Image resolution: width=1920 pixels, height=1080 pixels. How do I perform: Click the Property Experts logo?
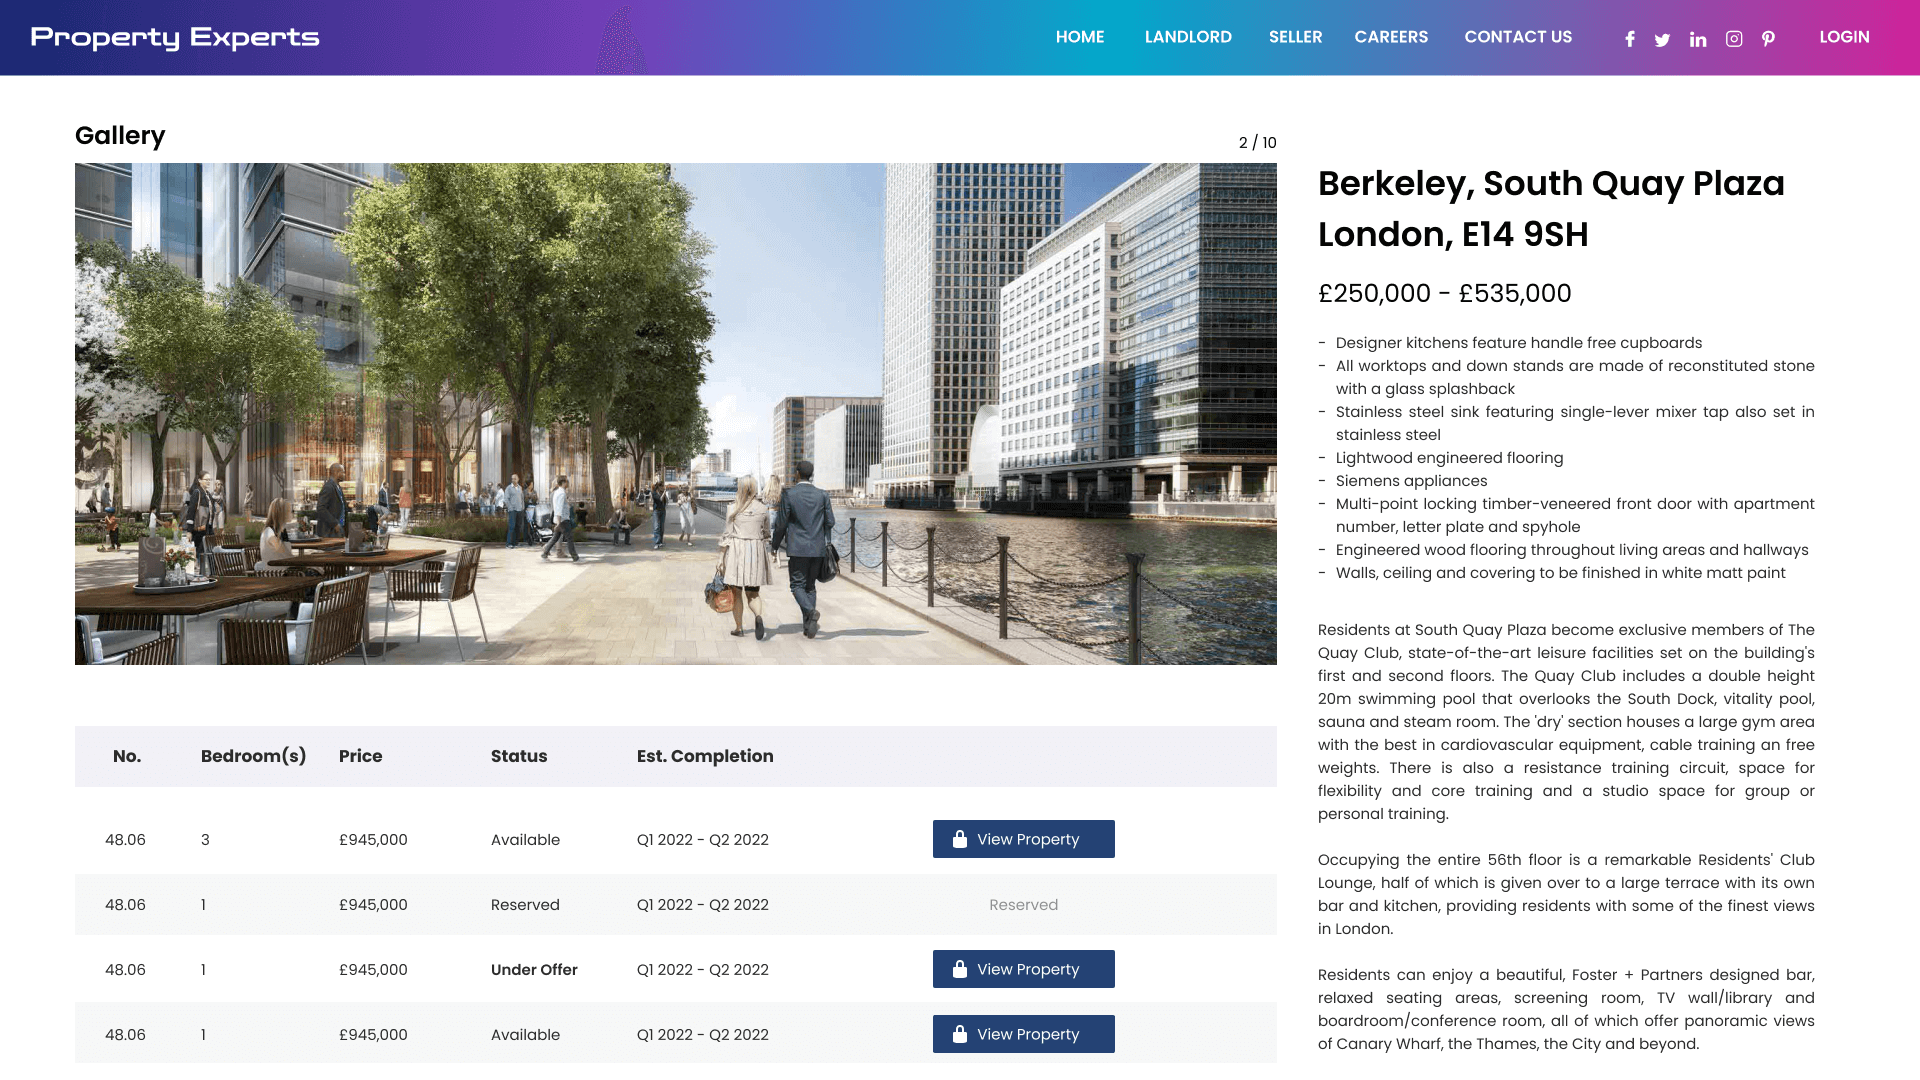point(175,38)
